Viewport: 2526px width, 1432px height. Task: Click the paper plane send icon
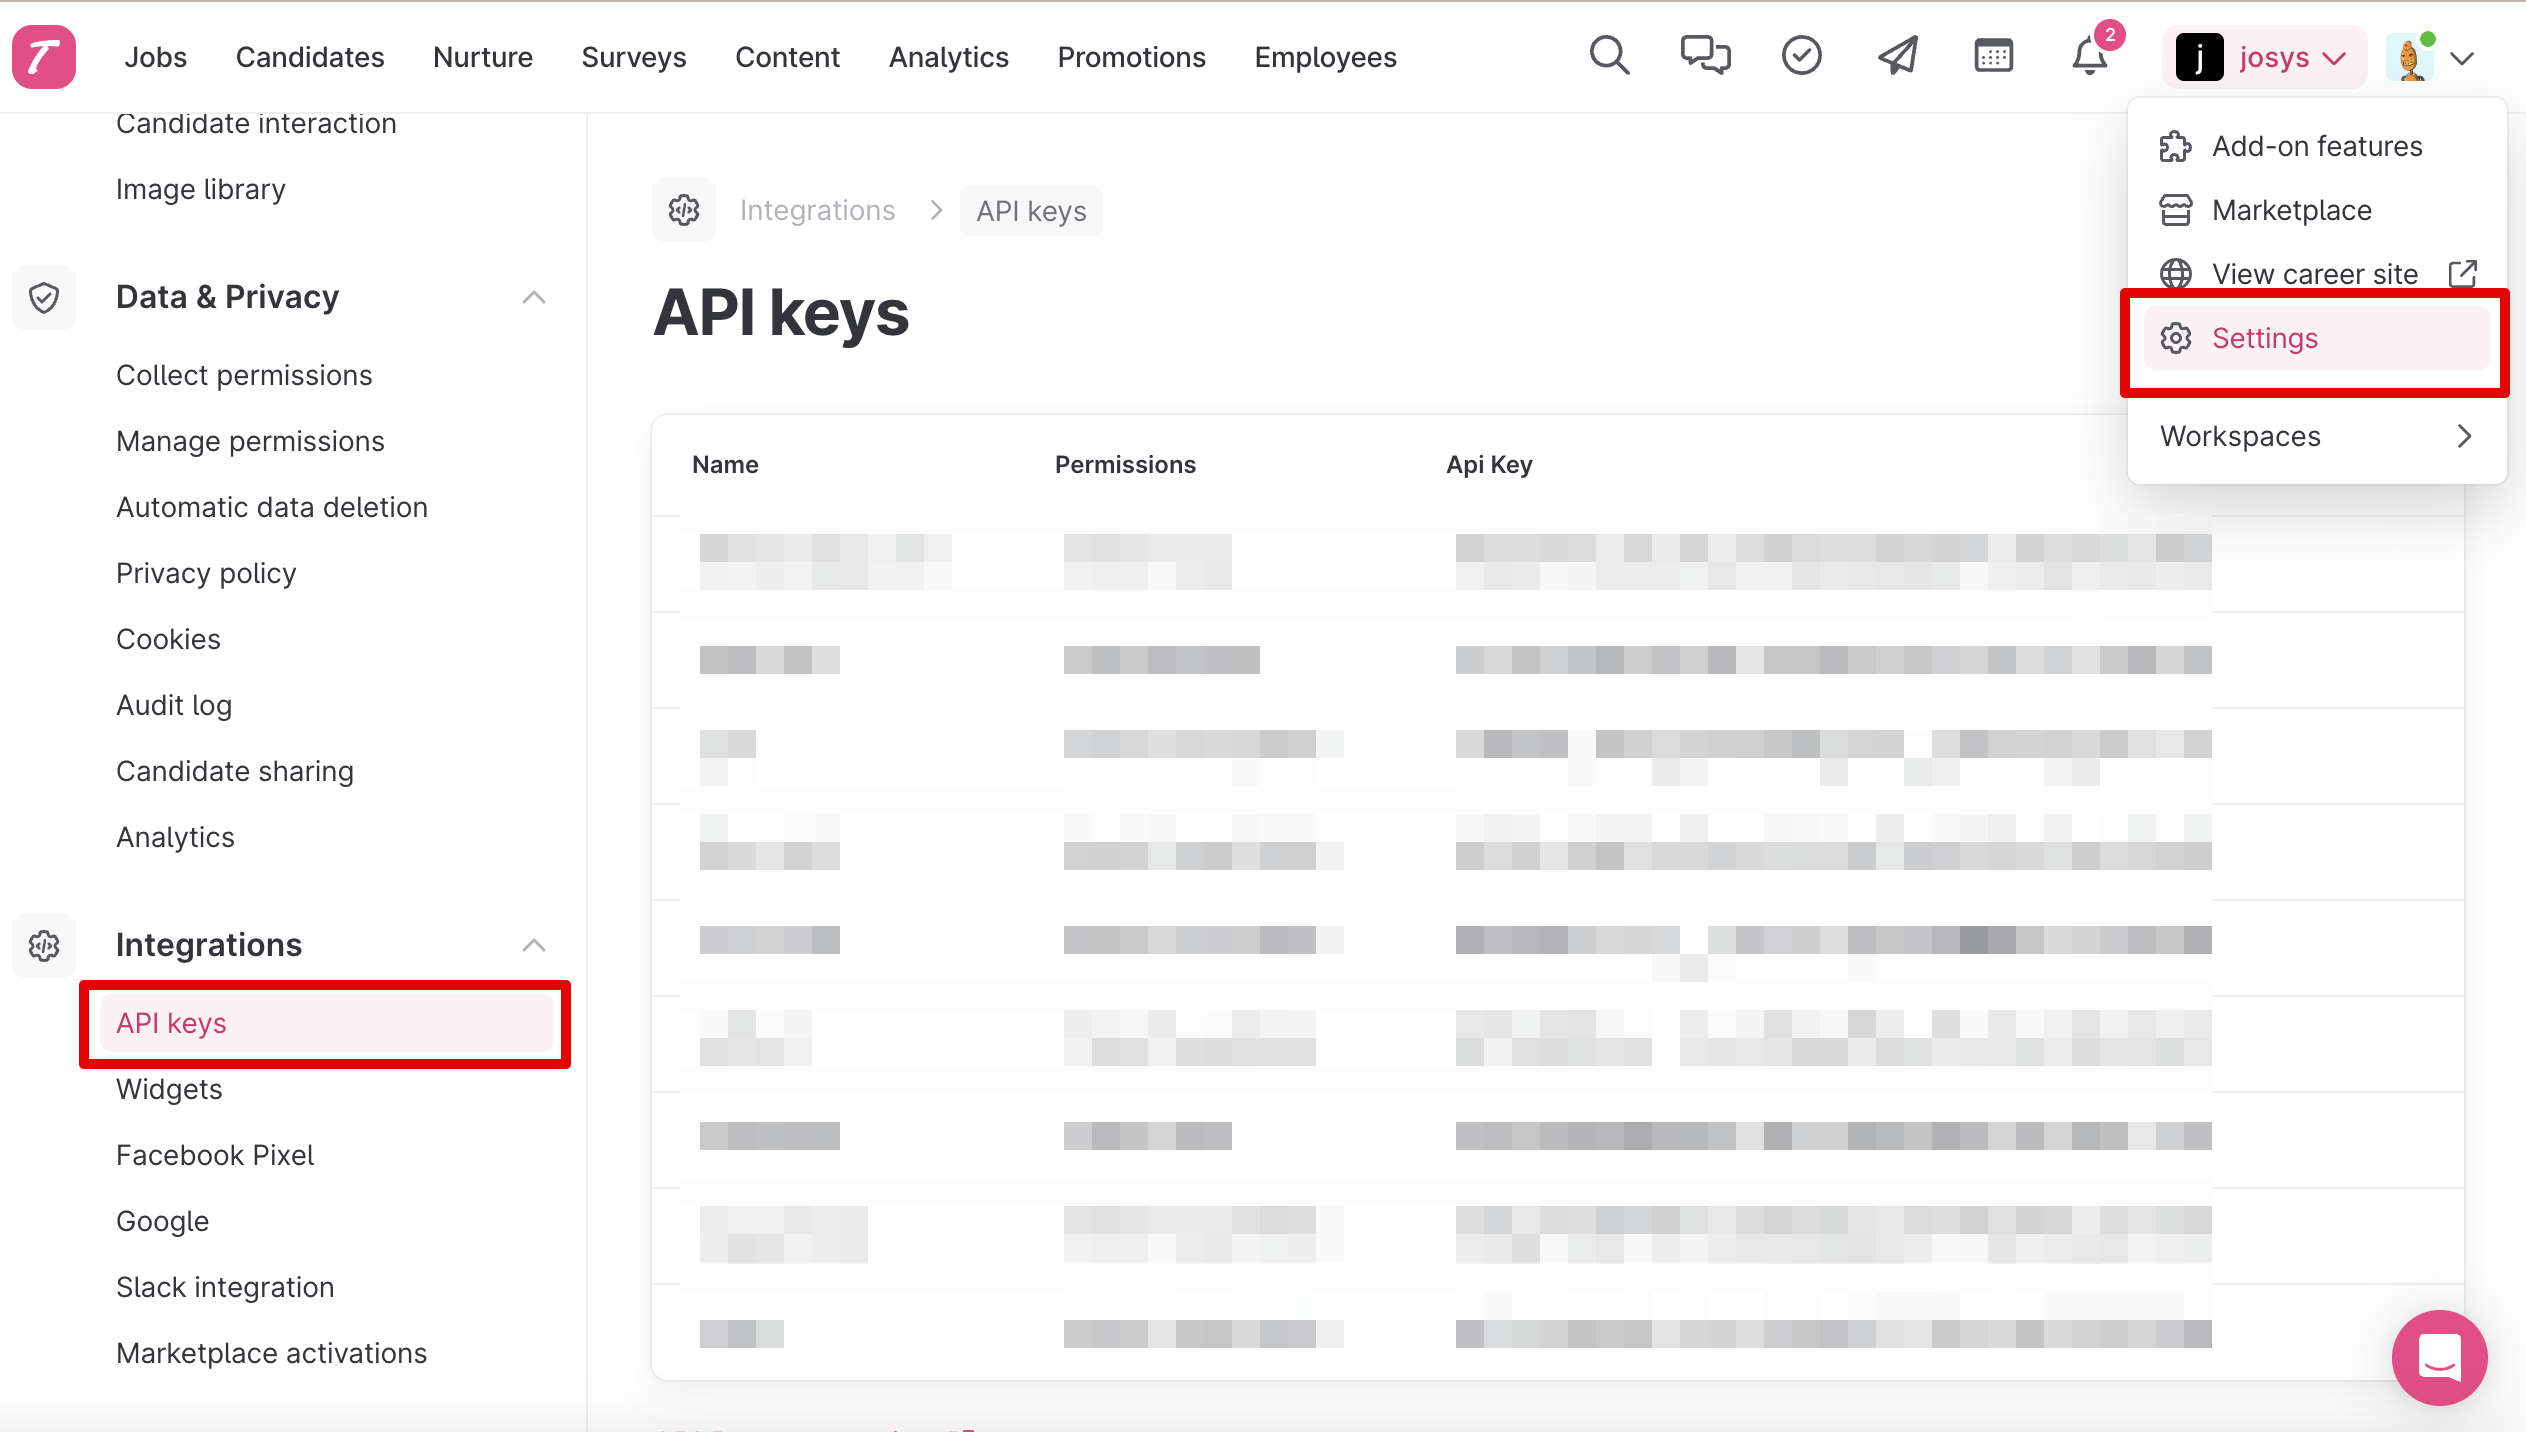[x=1897, y=56]
